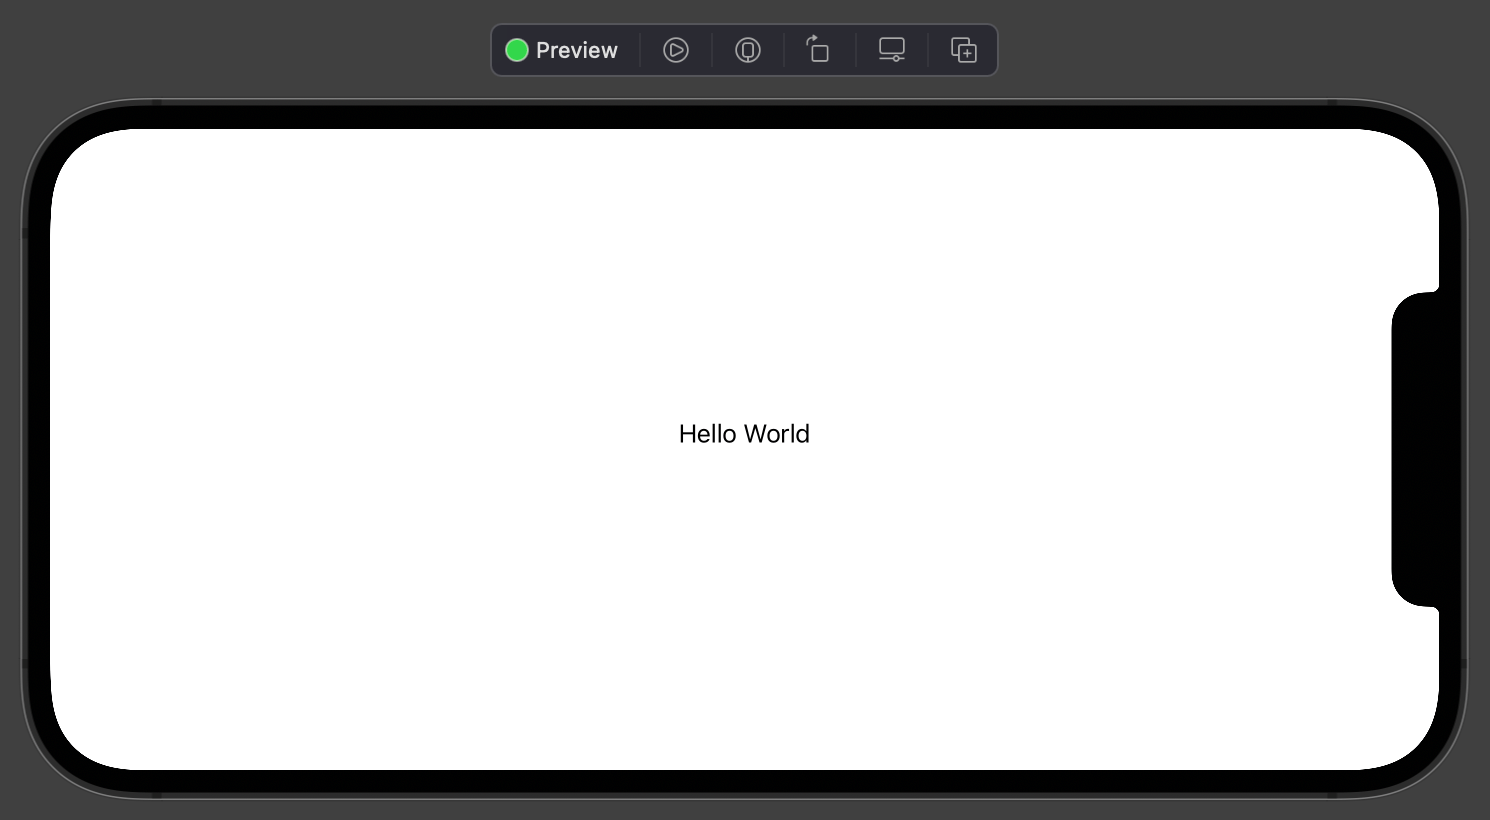Click white screen area above Hello World

coord(744,270)
